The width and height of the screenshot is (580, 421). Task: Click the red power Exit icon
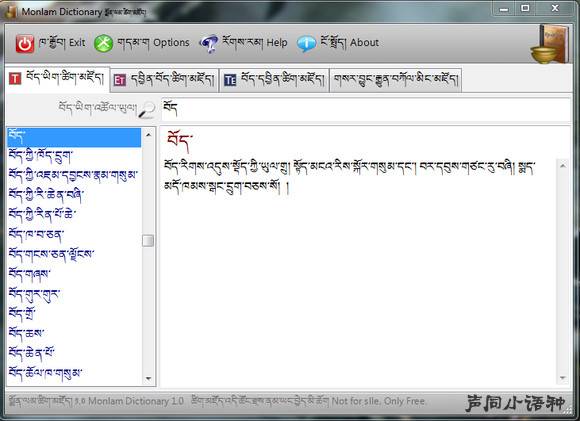click(x=25, y=44)
